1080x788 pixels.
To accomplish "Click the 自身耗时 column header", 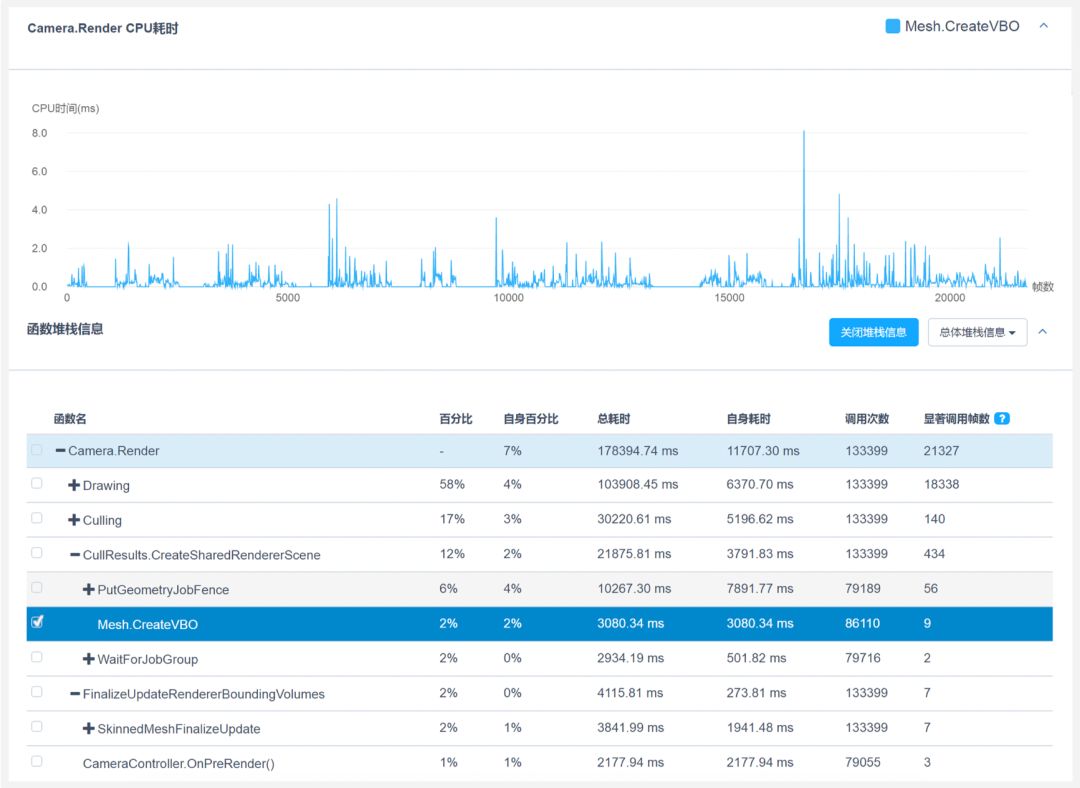I will (x=749, y=419).
